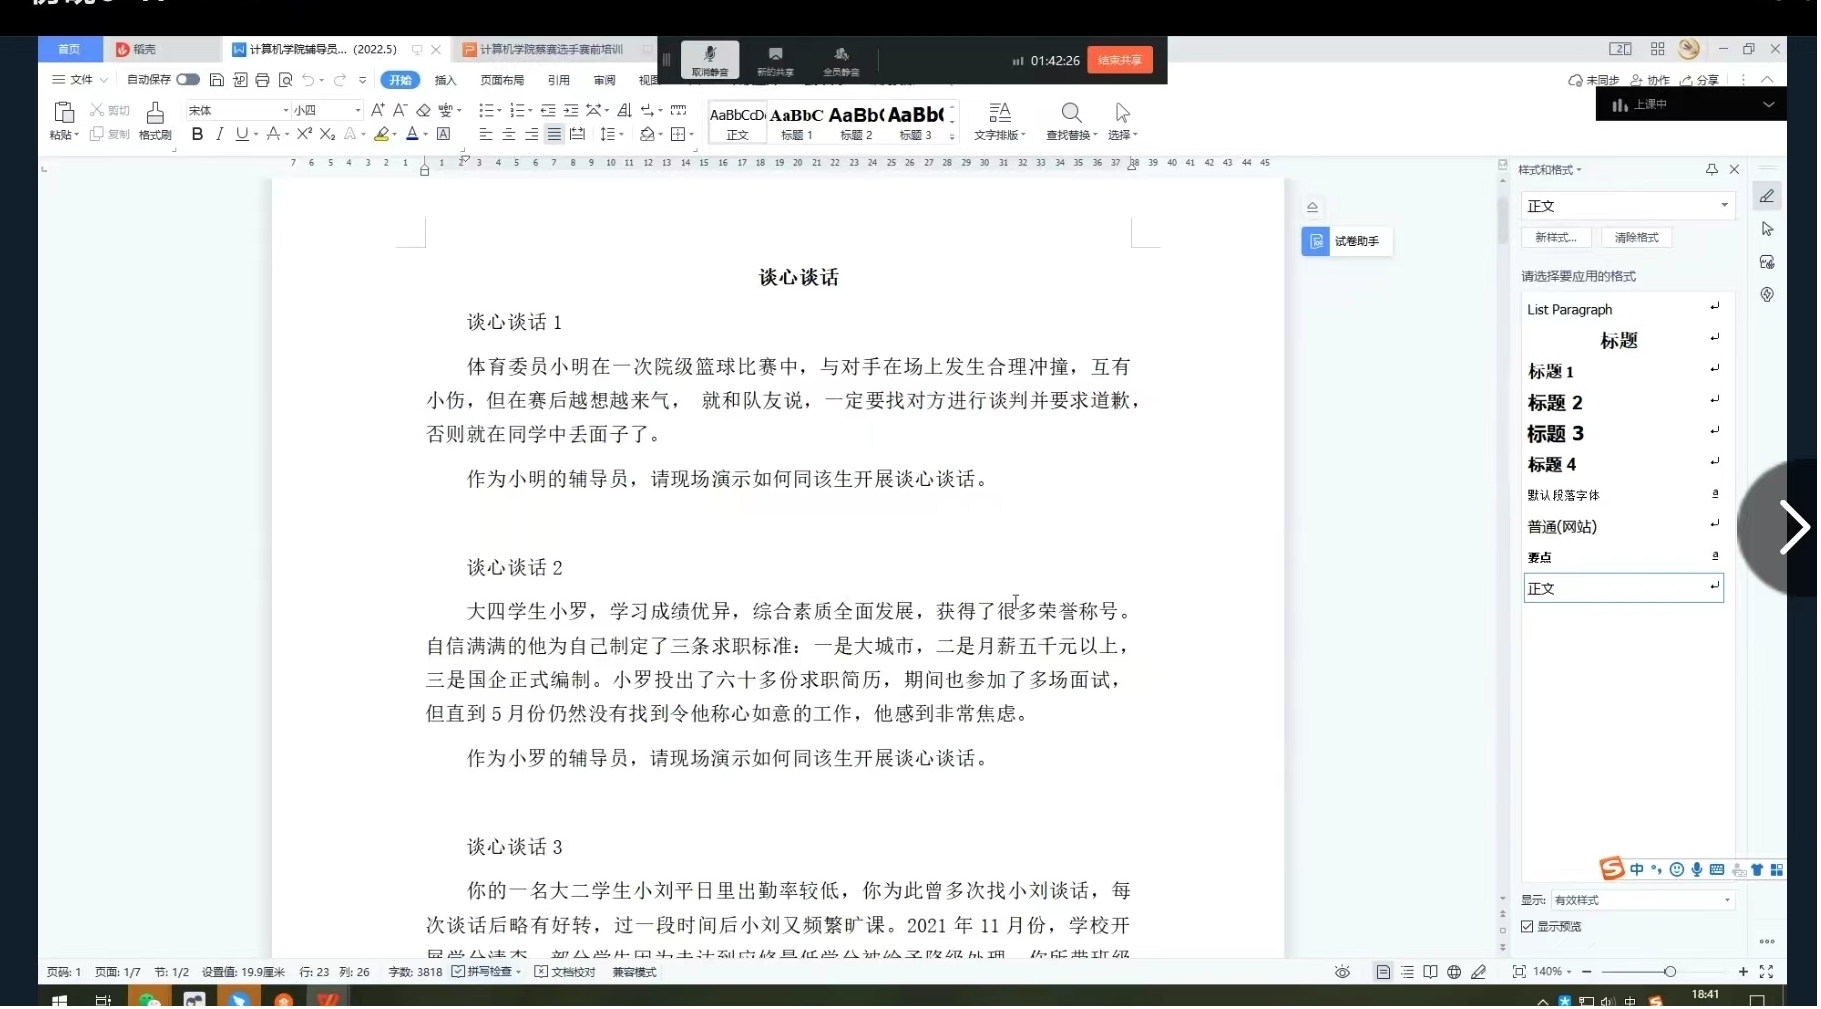Expand the line spacing dropdown

coord(621,135)
